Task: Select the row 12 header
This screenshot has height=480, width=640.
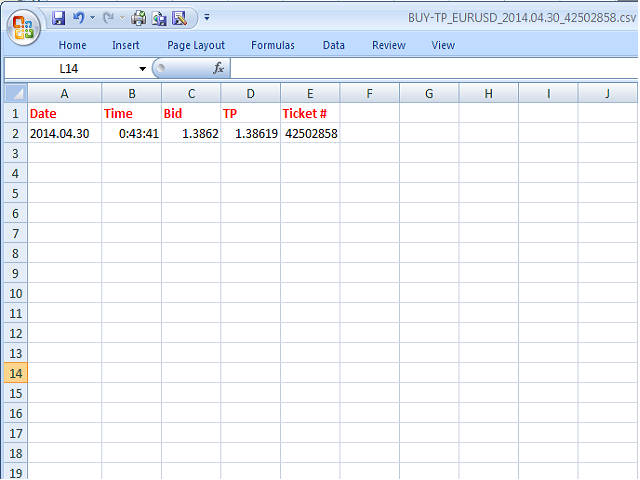Action: pyautogui.click(x=16, y=333)
